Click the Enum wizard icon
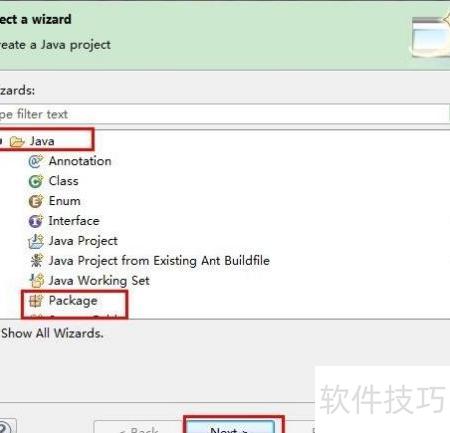Screen dimensions: 450x433 36,201
